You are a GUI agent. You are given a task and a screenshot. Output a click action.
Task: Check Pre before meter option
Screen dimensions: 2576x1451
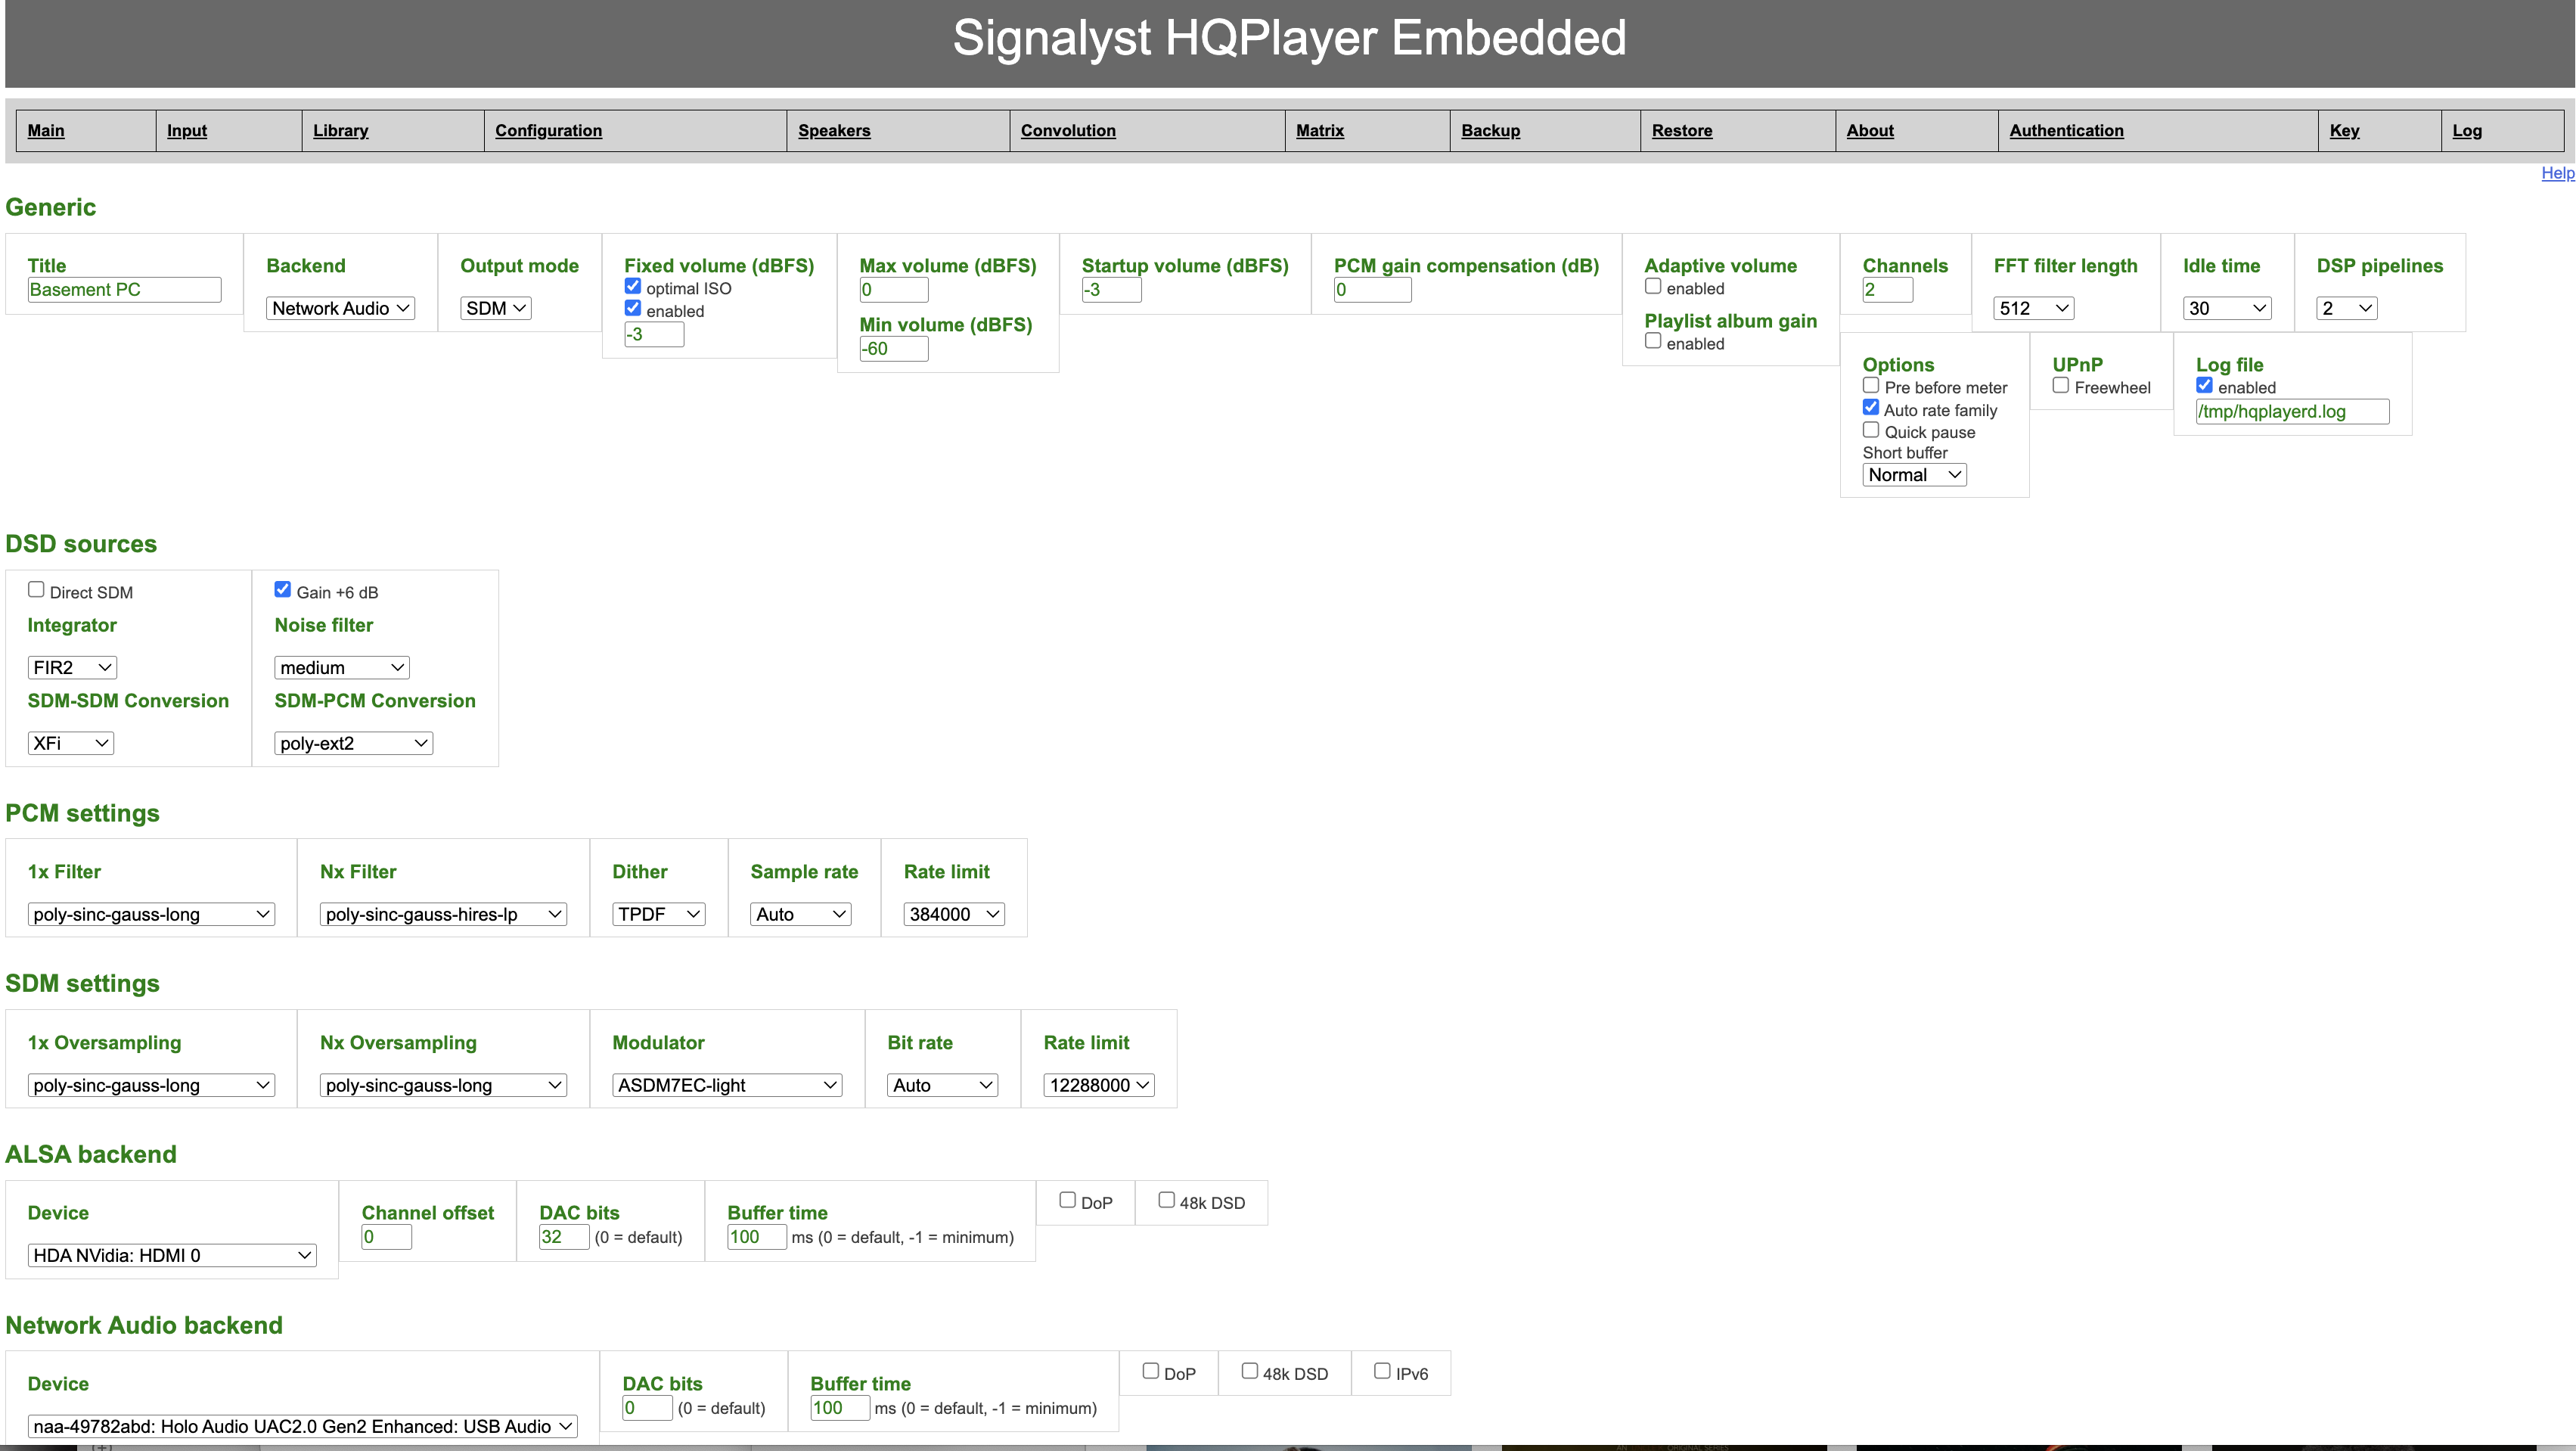pos(1871,385)
